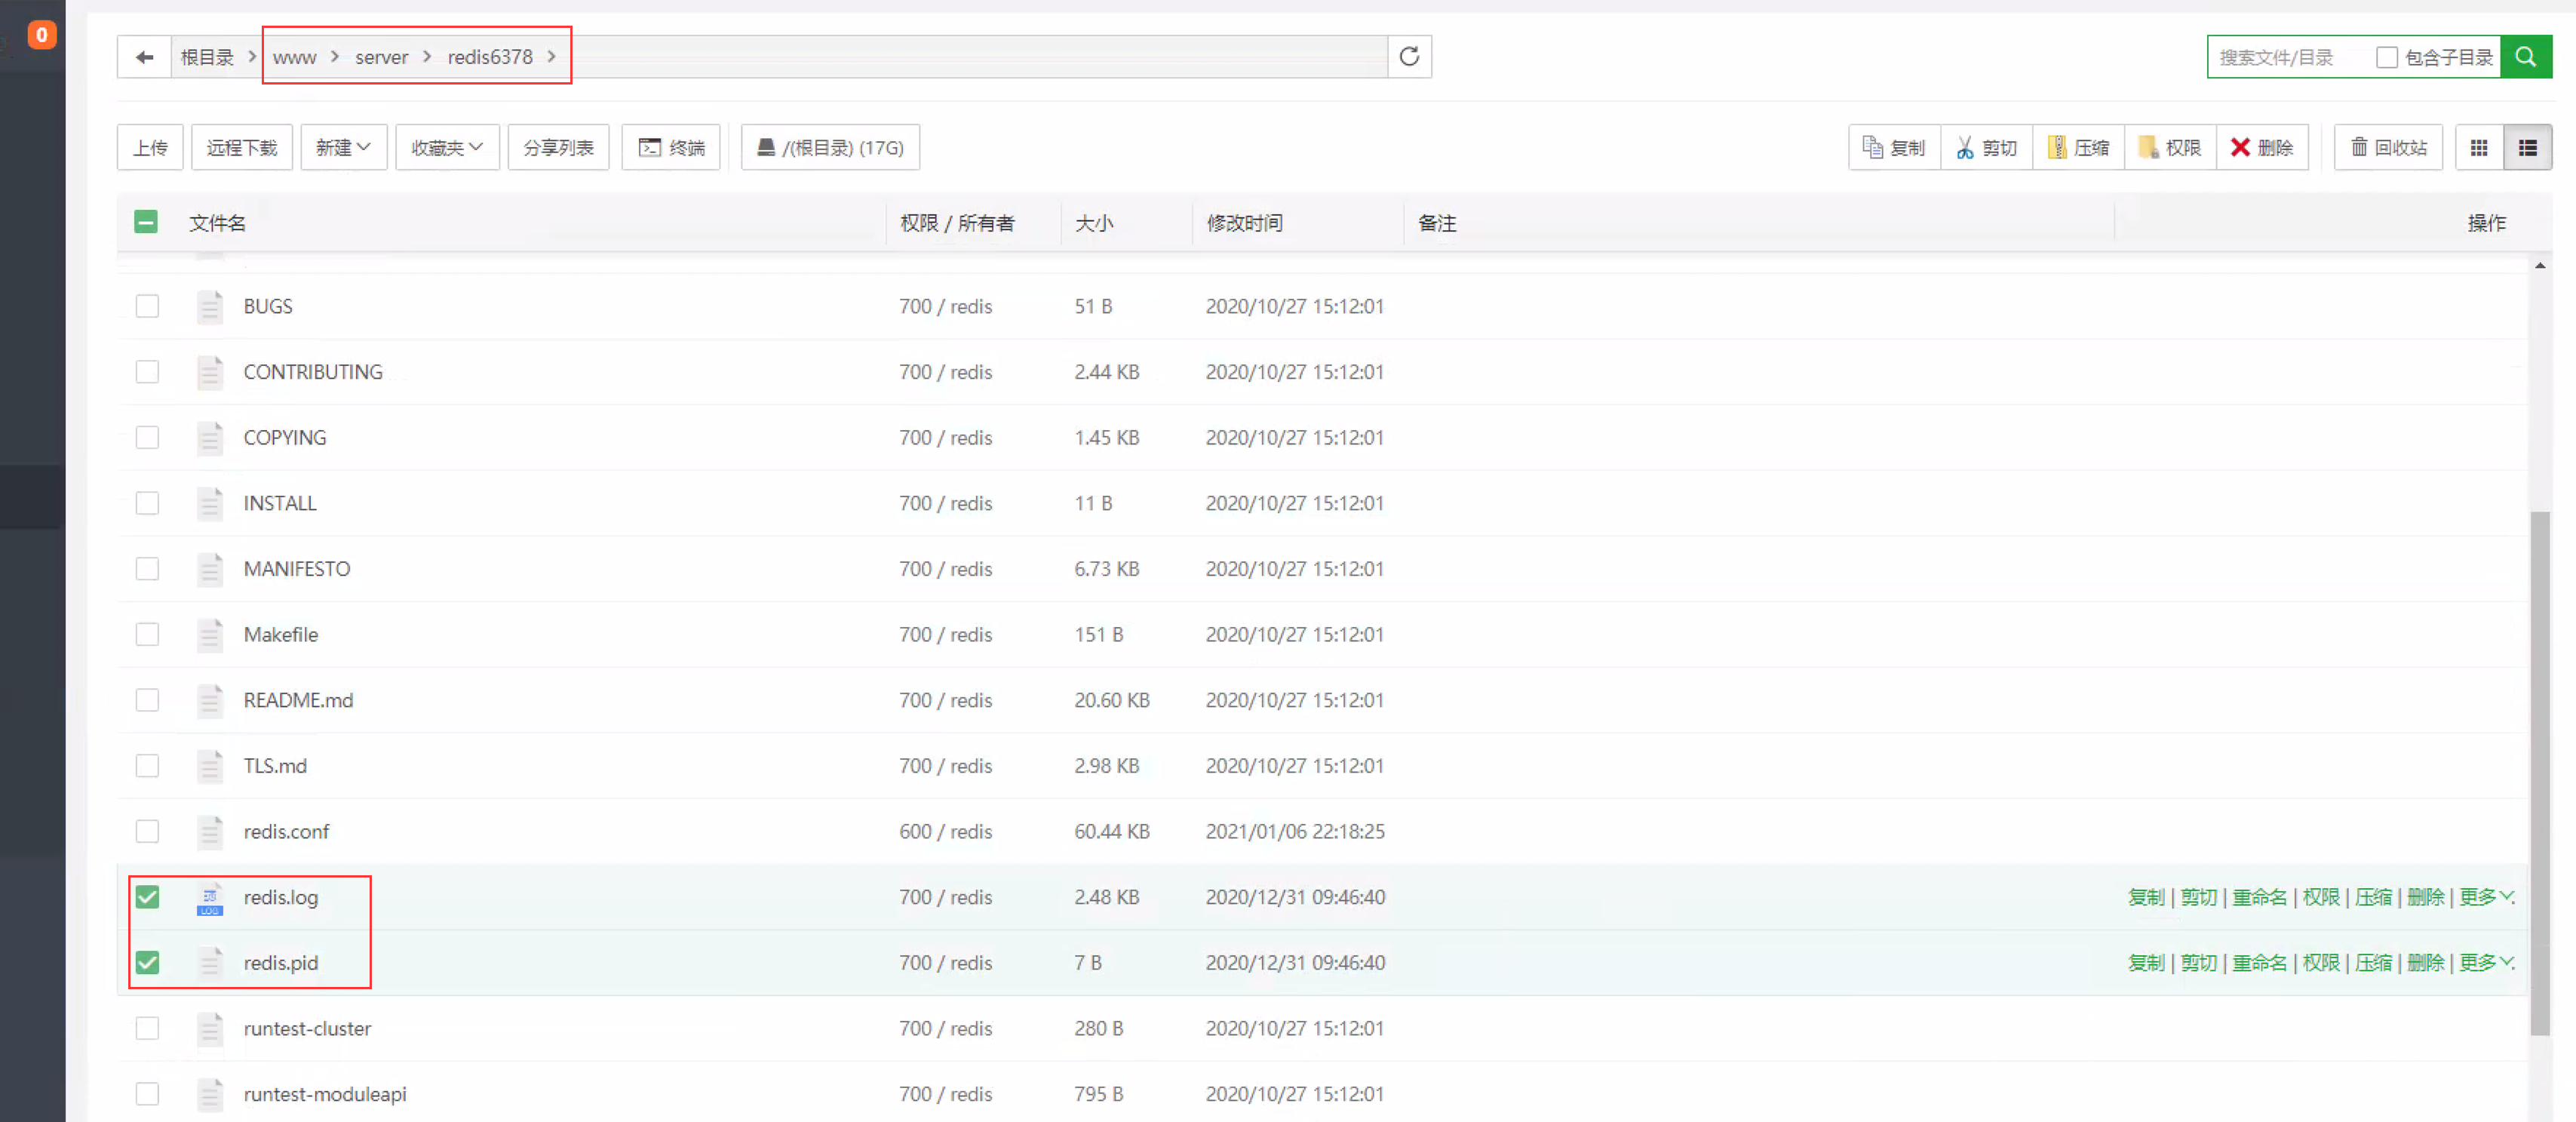Switch to list view layout
Viewport: 2576px width, 1122px height.
pos(2527,148)
